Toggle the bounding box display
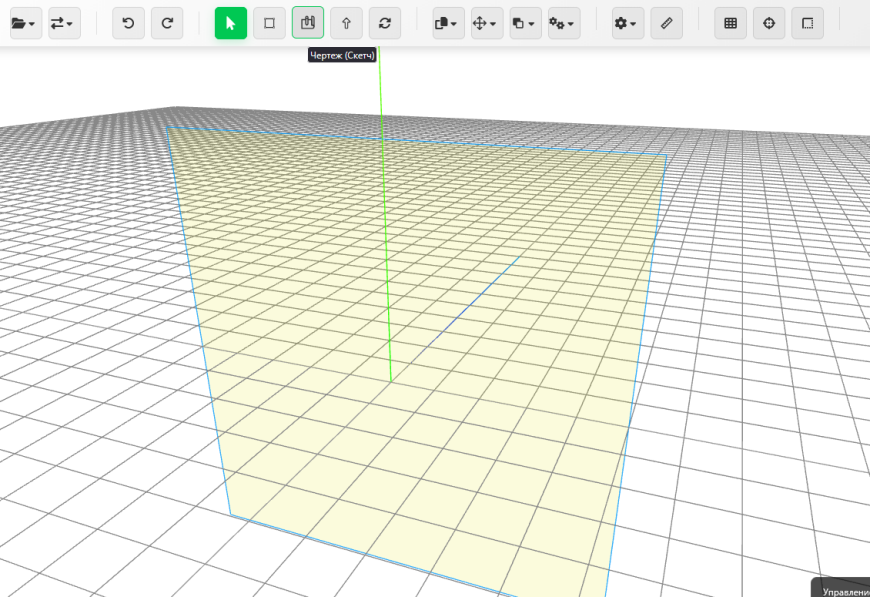The image size is (870, 597). (x=807, y=22)
